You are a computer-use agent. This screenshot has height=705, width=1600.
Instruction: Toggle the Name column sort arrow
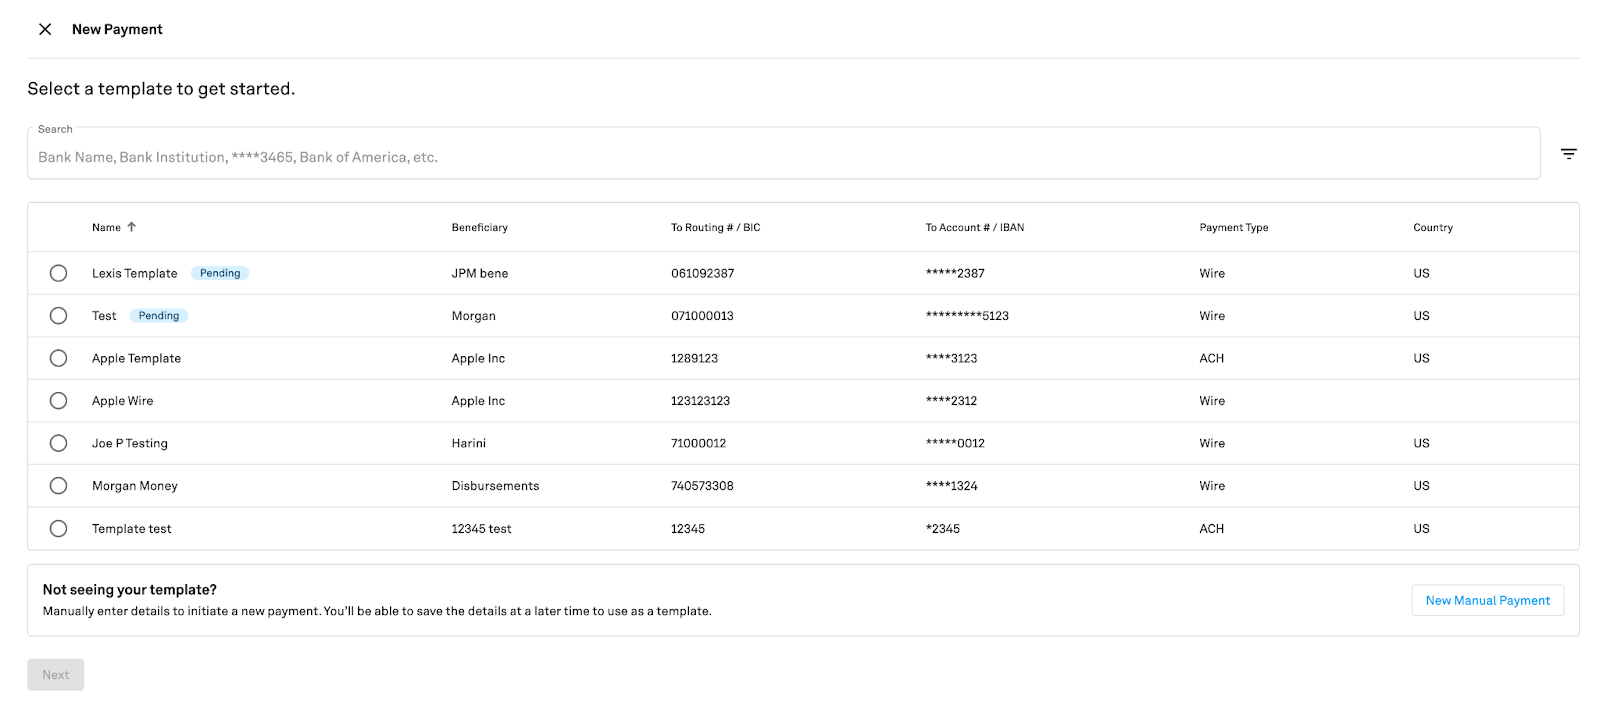click(131, 227)
